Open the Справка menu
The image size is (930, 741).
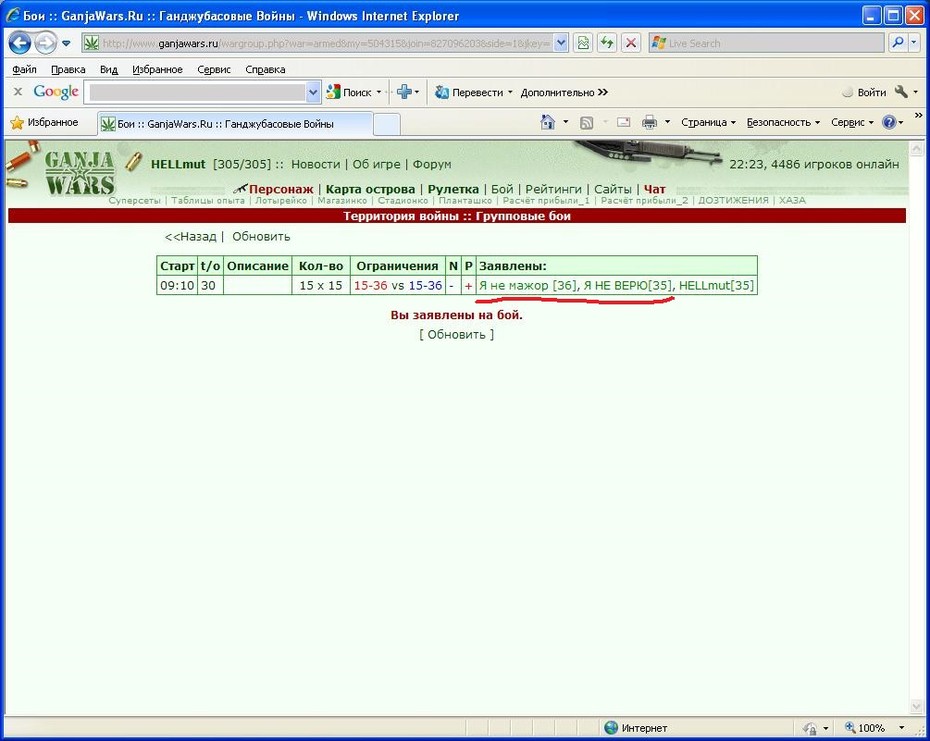pos(265,69)
